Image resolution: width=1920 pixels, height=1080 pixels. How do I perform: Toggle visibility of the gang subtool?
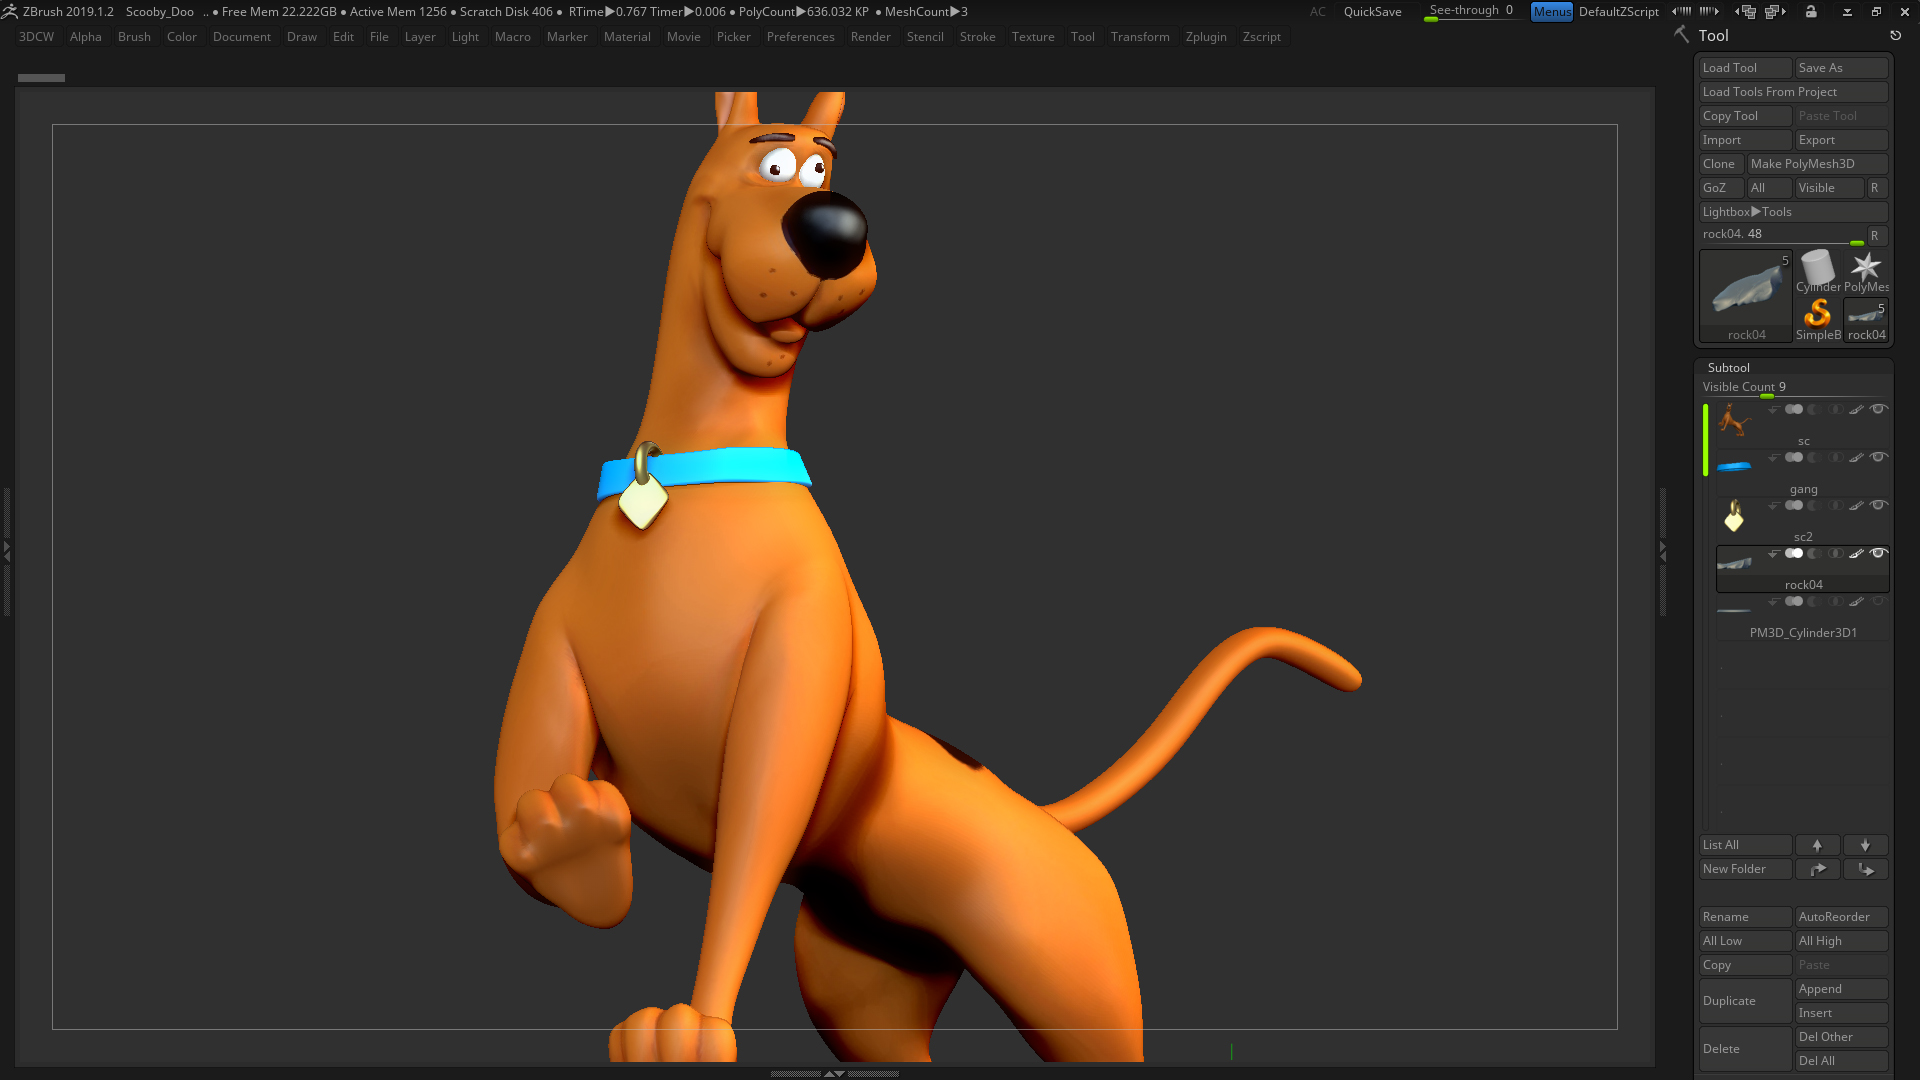pos(1878,457)
